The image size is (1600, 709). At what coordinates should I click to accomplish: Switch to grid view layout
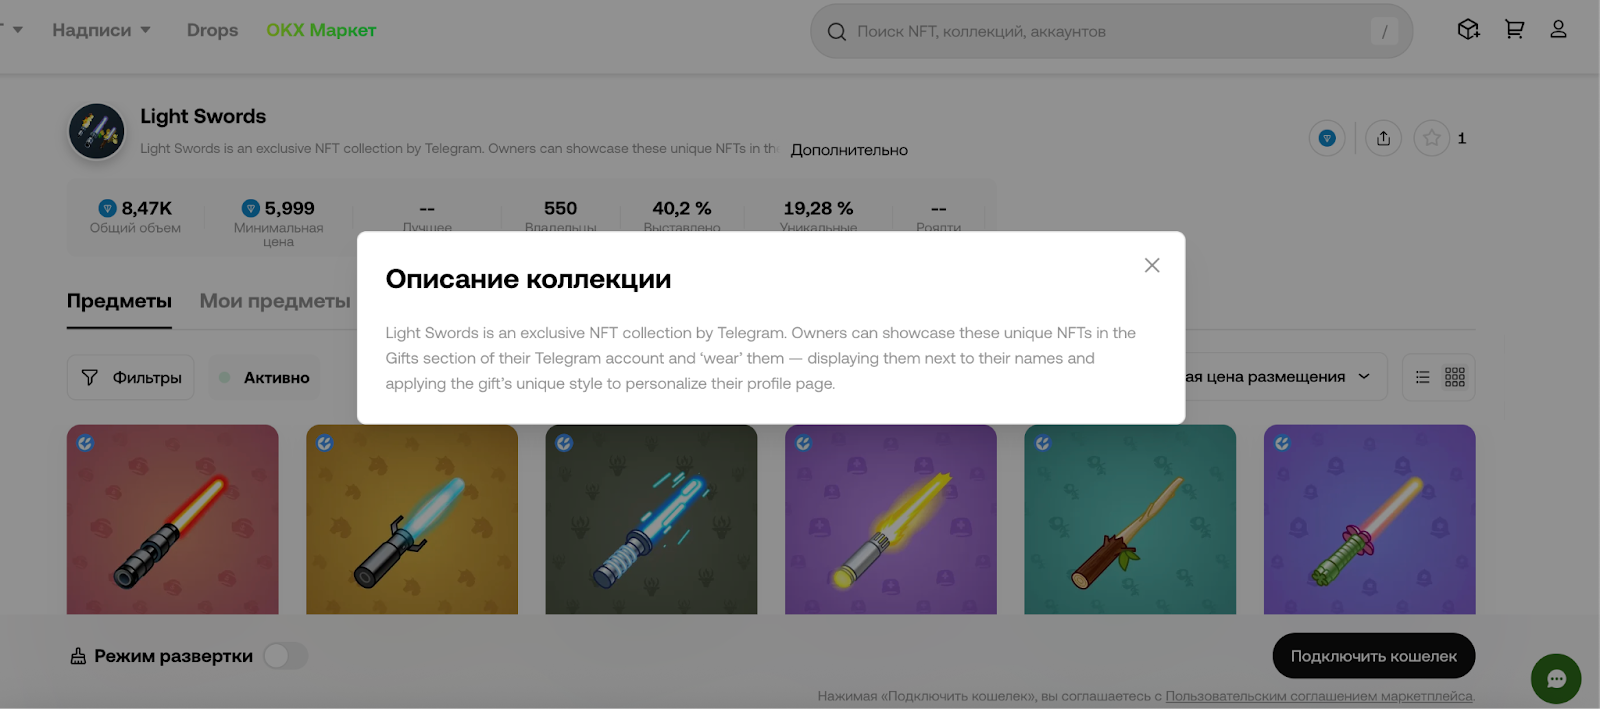(x=1455, y=377)
